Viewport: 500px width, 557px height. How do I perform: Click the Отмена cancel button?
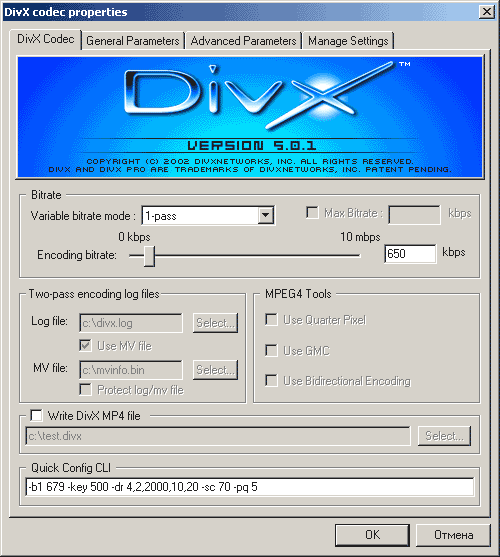pyautogui.click(x=453, y=535)
